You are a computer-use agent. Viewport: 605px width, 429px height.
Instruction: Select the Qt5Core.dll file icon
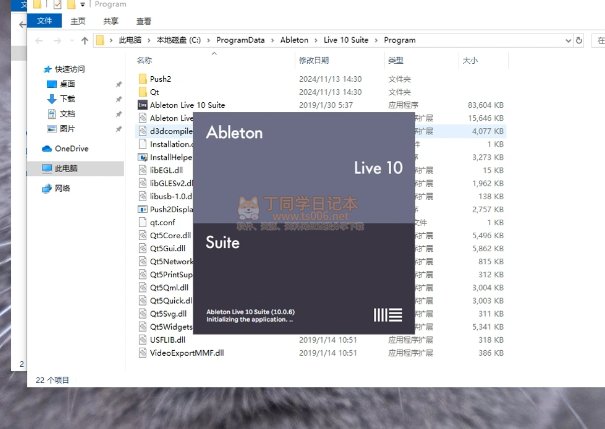tap(143, 235)
